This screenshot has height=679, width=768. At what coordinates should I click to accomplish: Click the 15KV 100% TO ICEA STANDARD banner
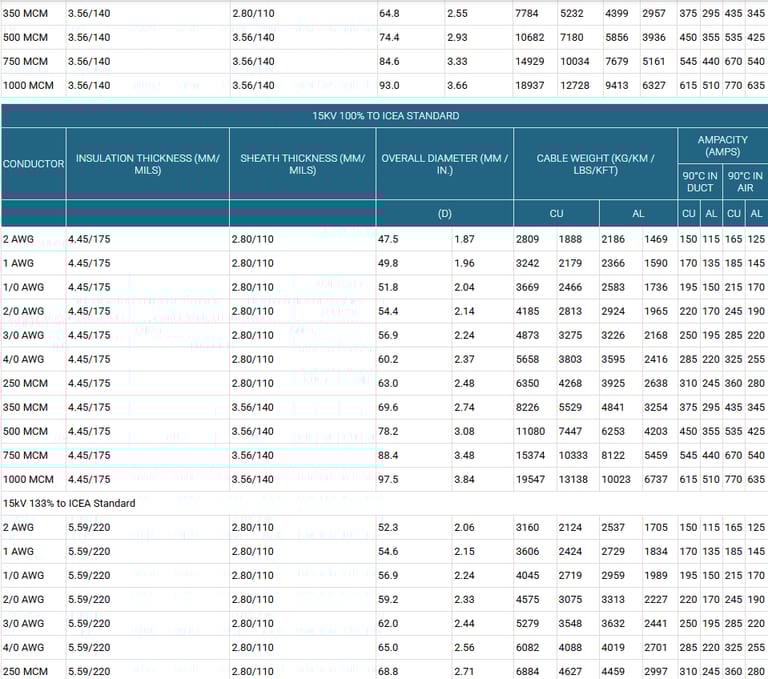(384, 116)
